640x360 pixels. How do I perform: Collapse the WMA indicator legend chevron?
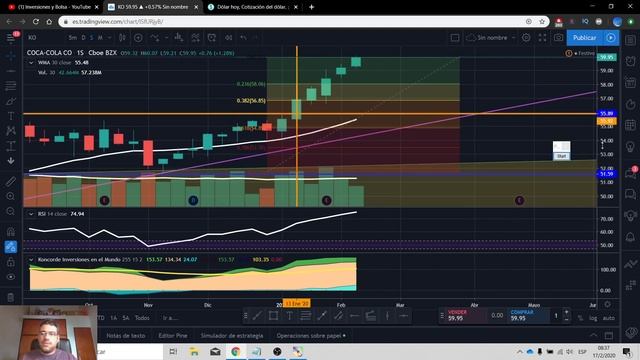[31, 63]
